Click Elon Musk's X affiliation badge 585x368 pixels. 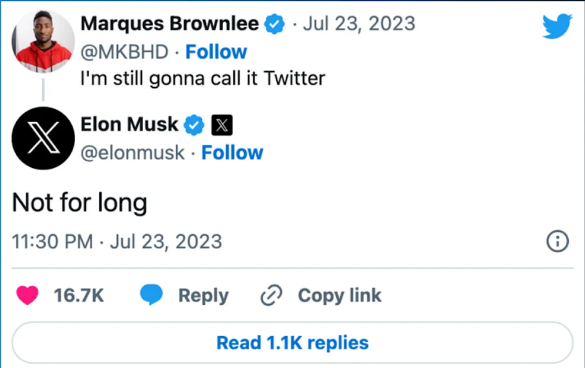click(222, 125)
